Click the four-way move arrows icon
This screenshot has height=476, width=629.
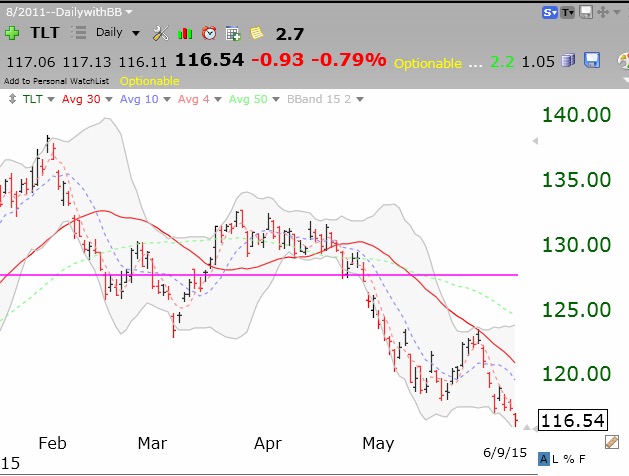603,12
